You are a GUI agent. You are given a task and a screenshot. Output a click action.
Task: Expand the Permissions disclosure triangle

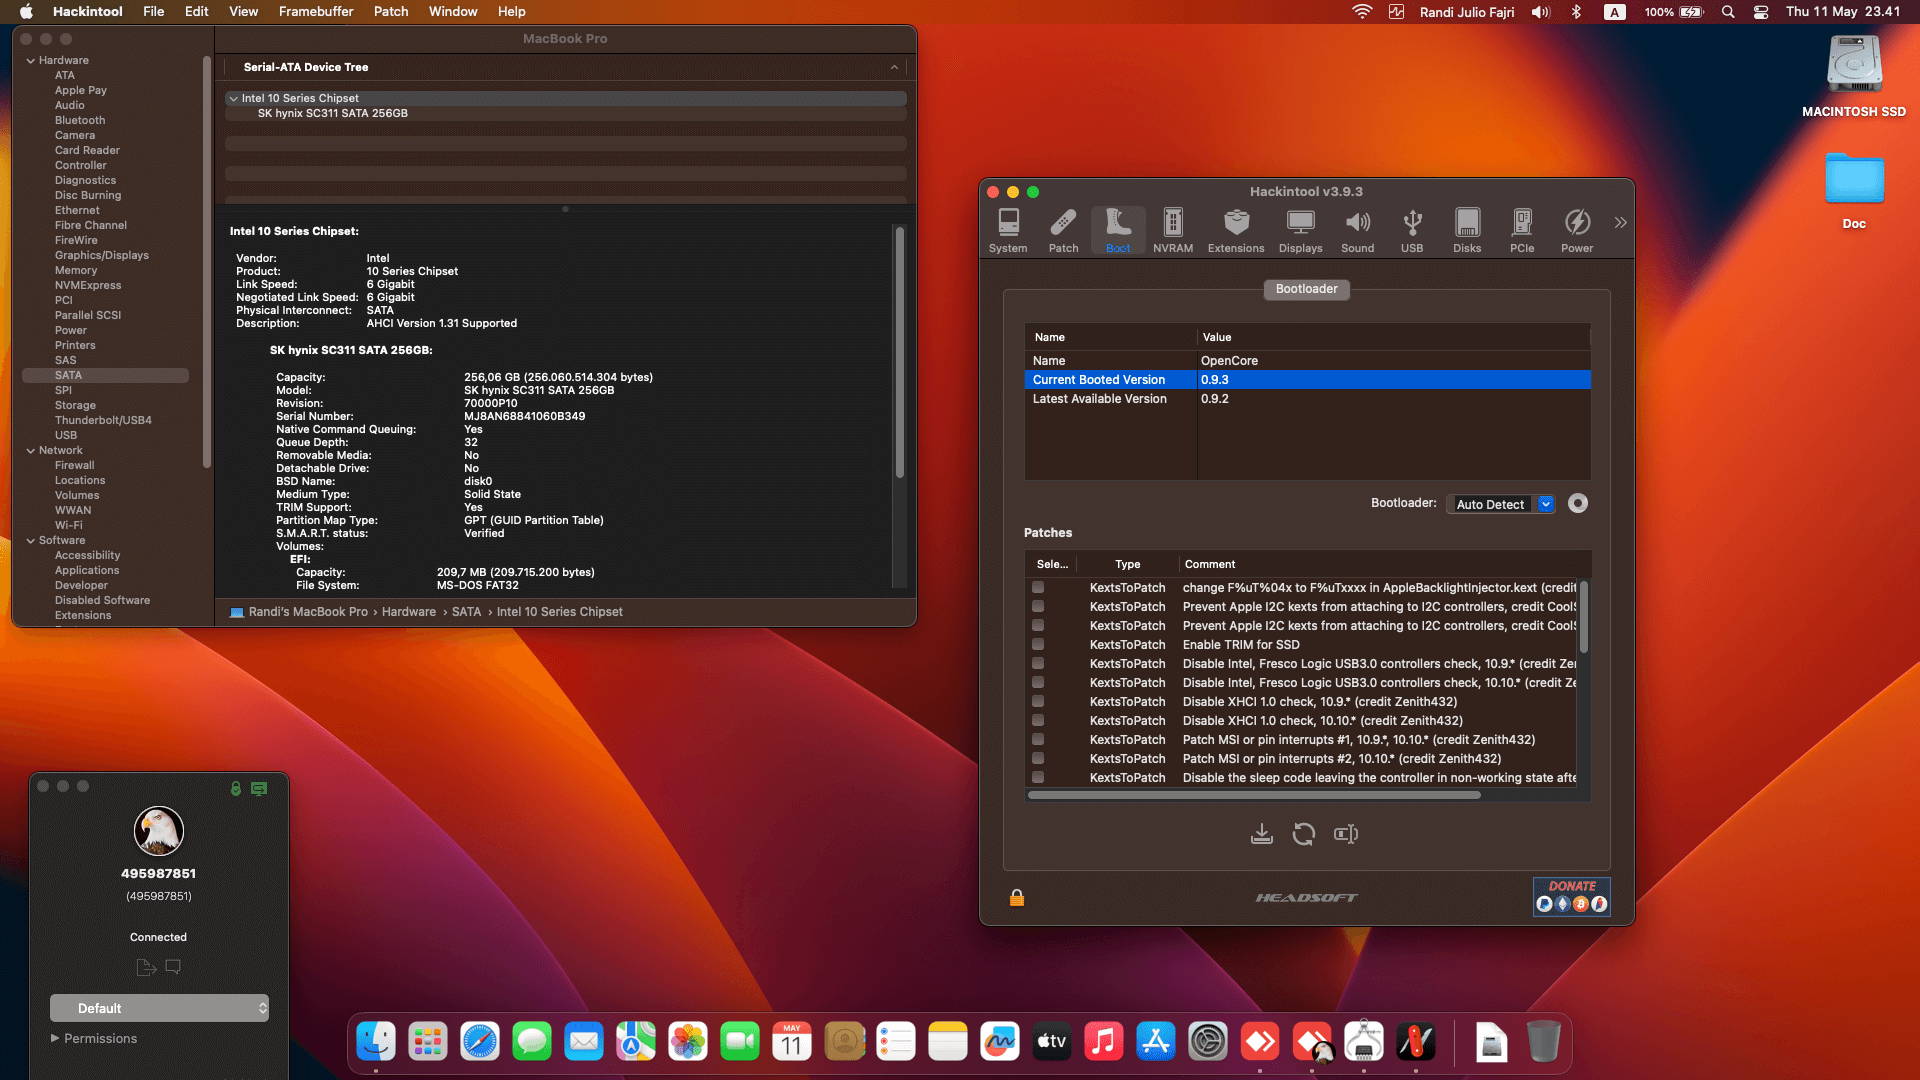pyautogui.click(x=55, y=1038)
